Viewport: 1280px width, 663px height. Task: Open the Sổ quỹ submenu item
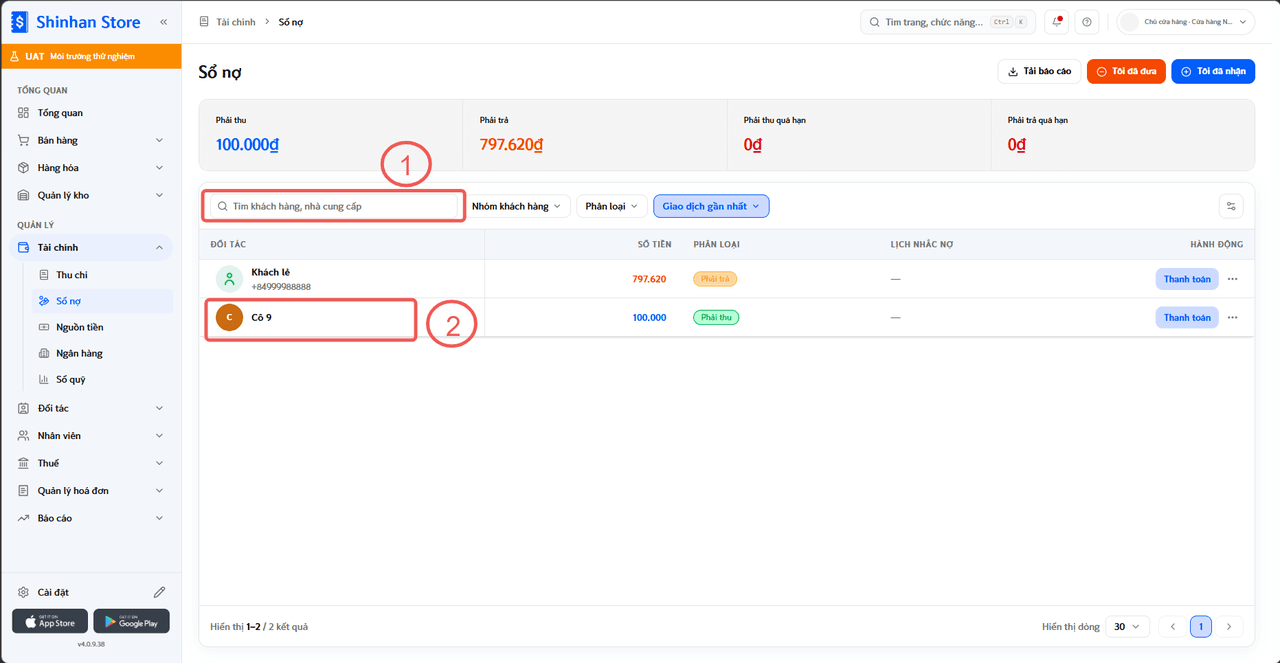coord(101,379)
